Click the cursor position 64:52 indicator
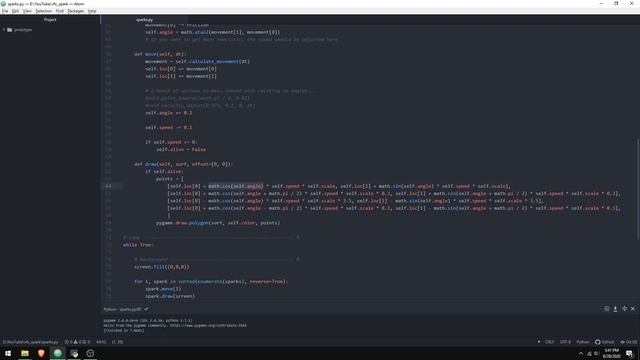The image size is (640, 360). [x=101, y=342]
